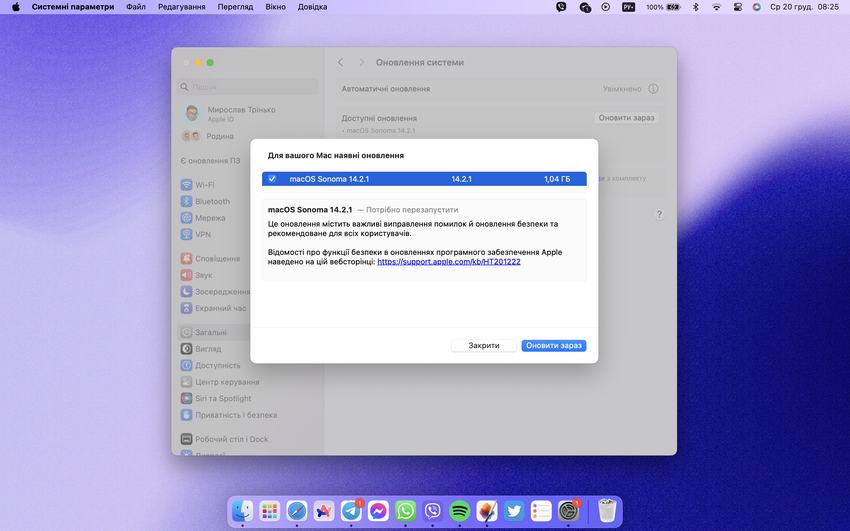The height and width of the screenshot is (531, 850).
Task: Open Safari from the Dock
Action: [297, 511]
